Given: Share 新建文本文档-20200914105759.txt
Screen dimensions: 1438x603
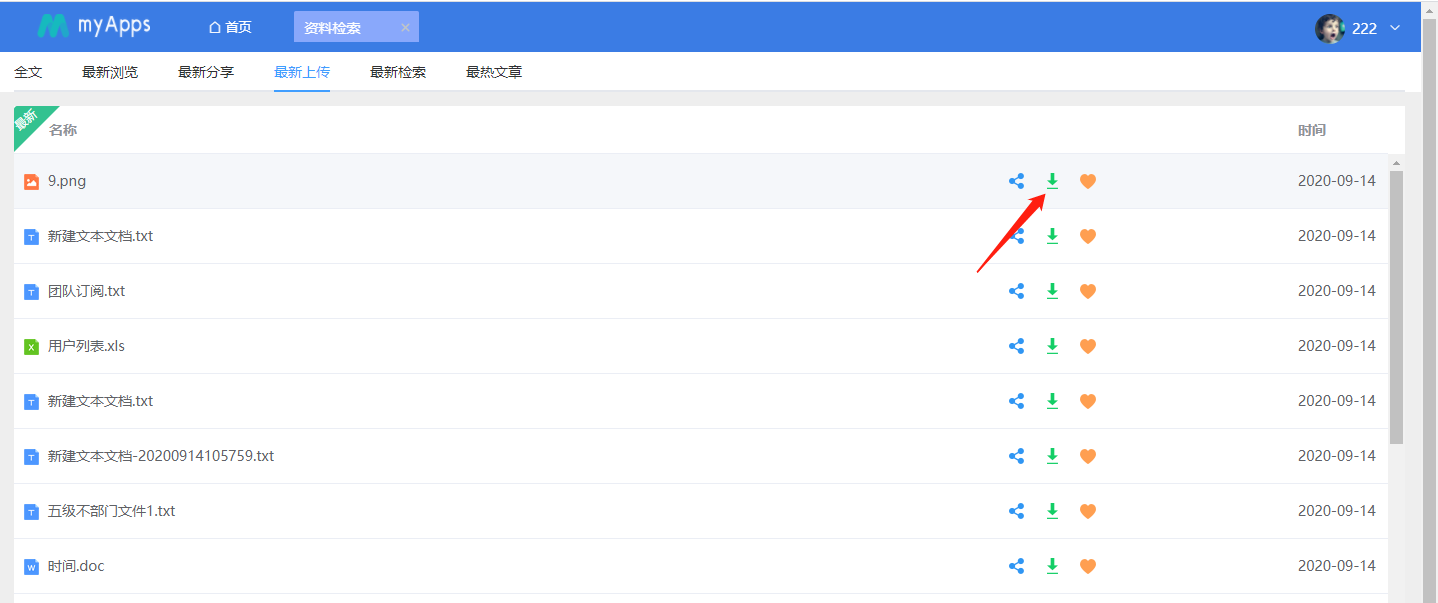Looking at the screenshot, I should pyautogui.click(x=1016, y=456).
